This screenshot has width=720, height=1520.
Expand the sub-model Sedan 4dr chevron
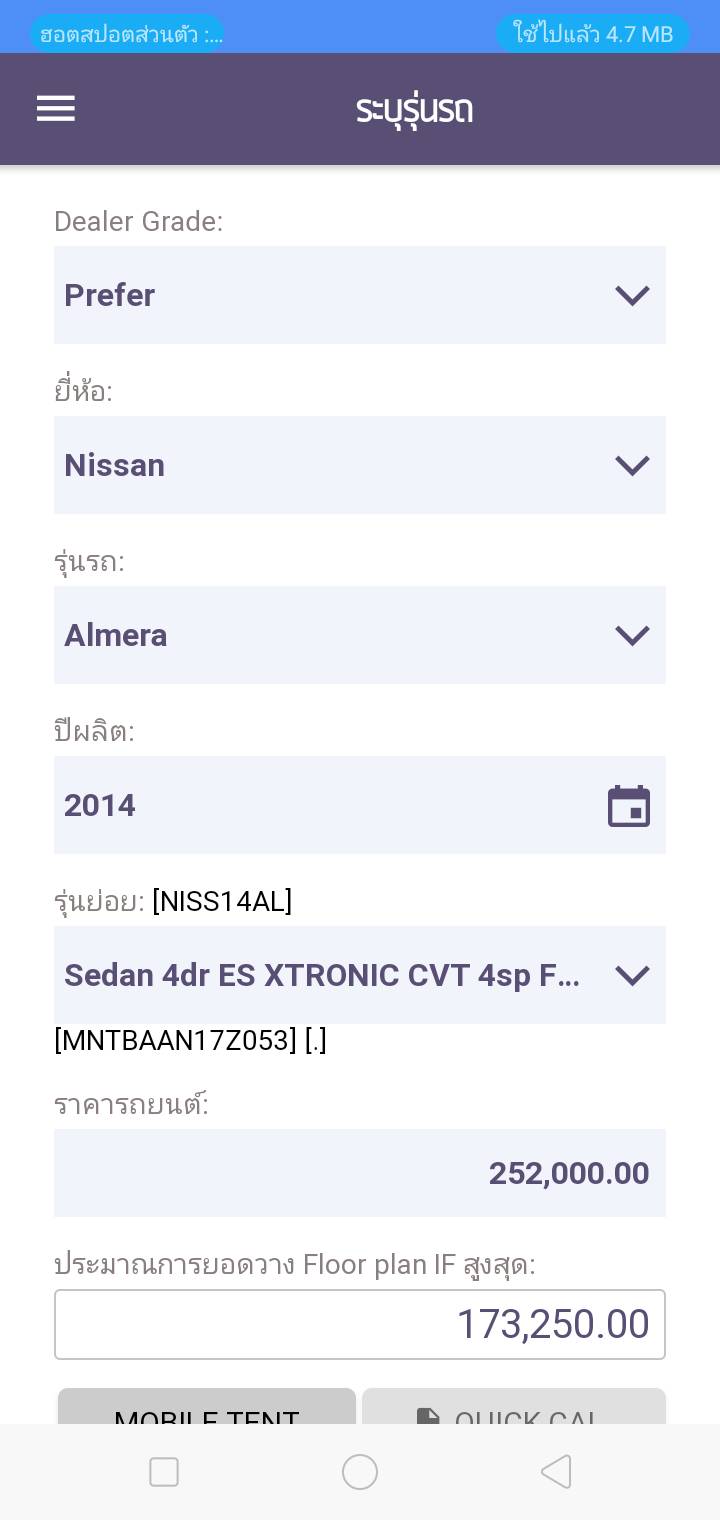(632, 976)
